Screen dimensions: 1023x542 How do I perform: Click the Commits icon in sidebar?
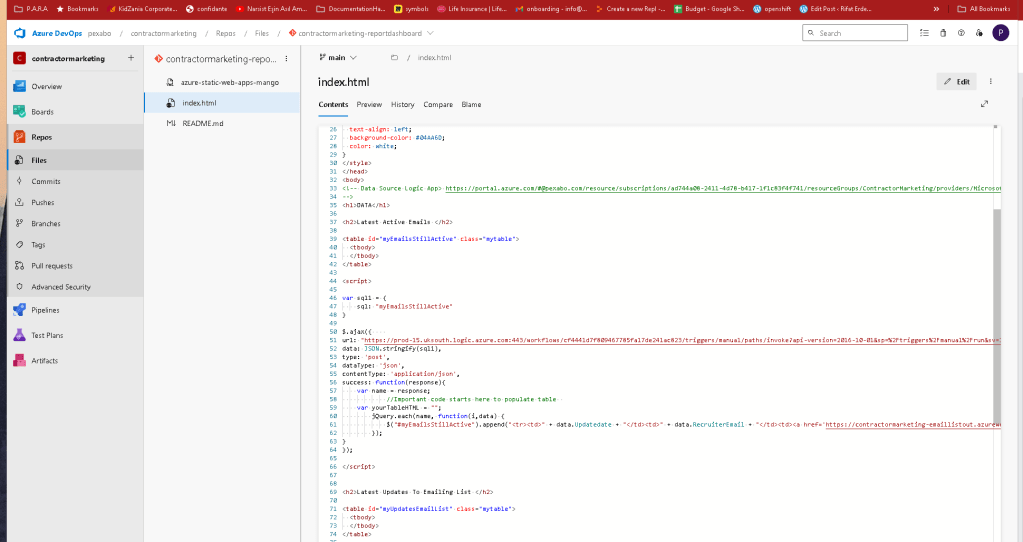20,181
